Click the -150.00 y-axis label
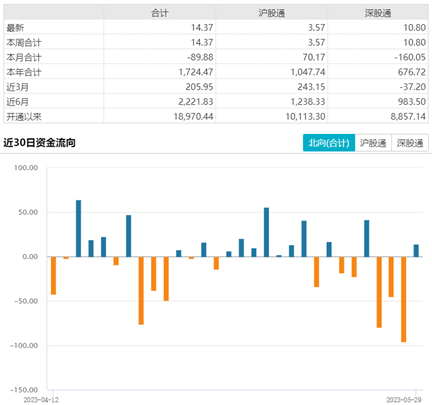Screen dimensions: 432x405 pyautogui.click(x=24, y=390)
